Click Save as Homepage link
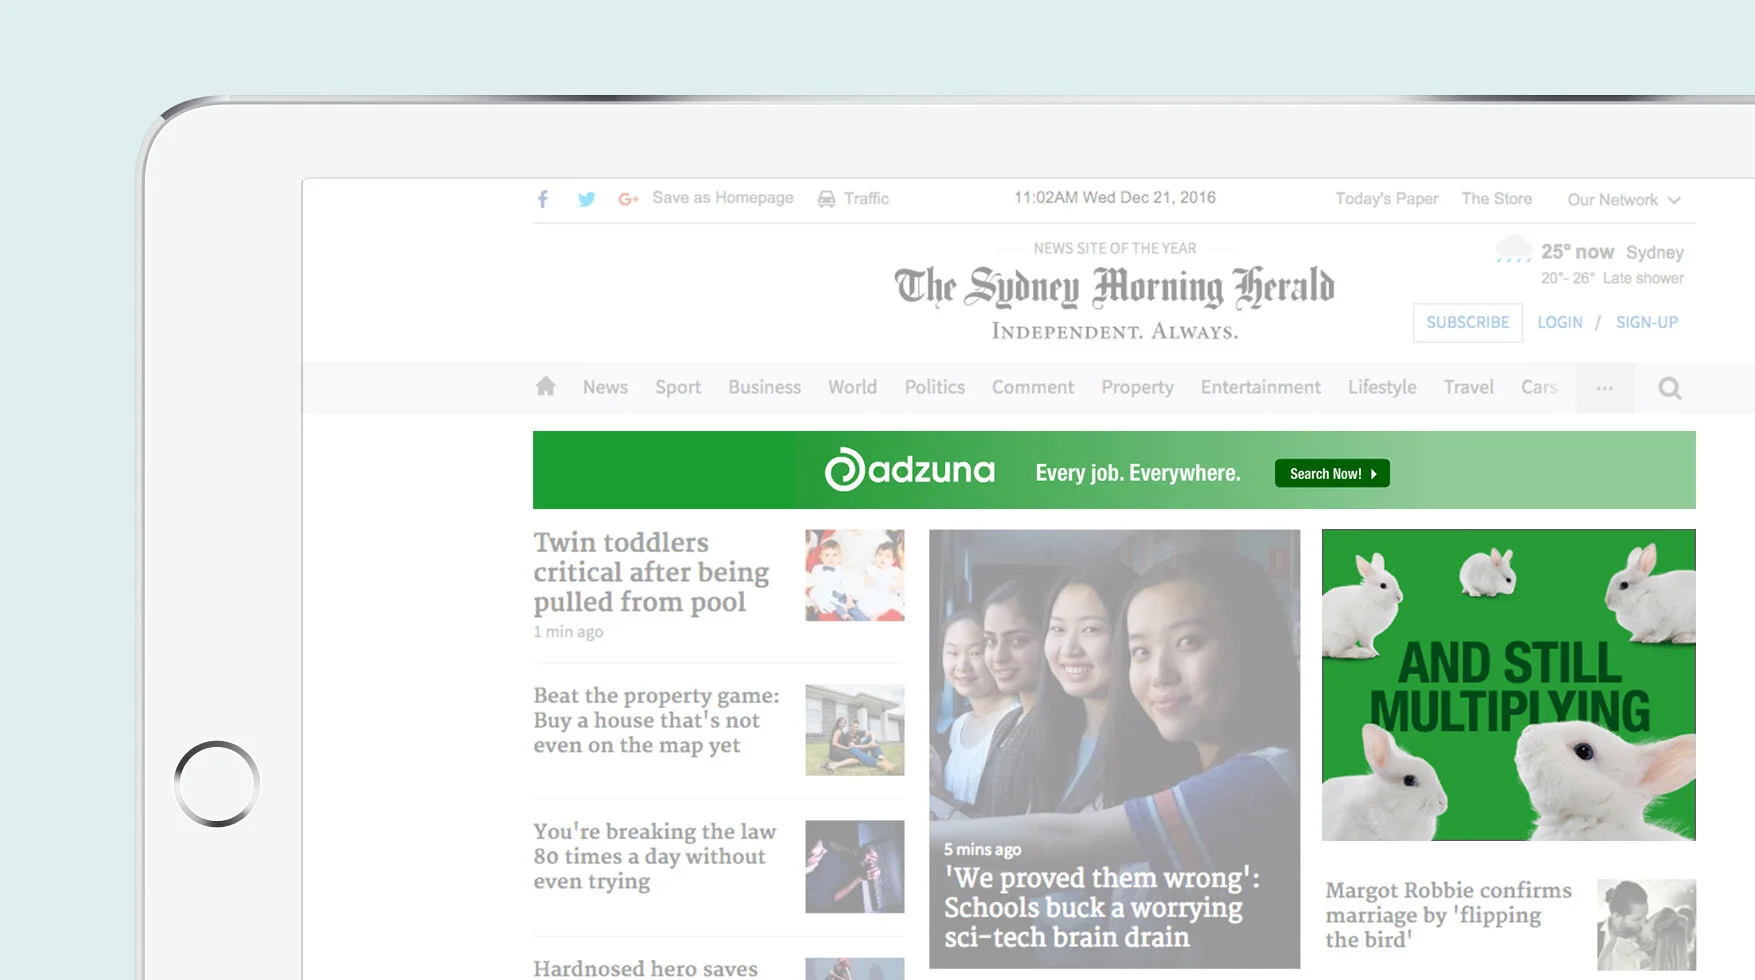The width and height of the screenshot is (1755, 980). (722, 198)
